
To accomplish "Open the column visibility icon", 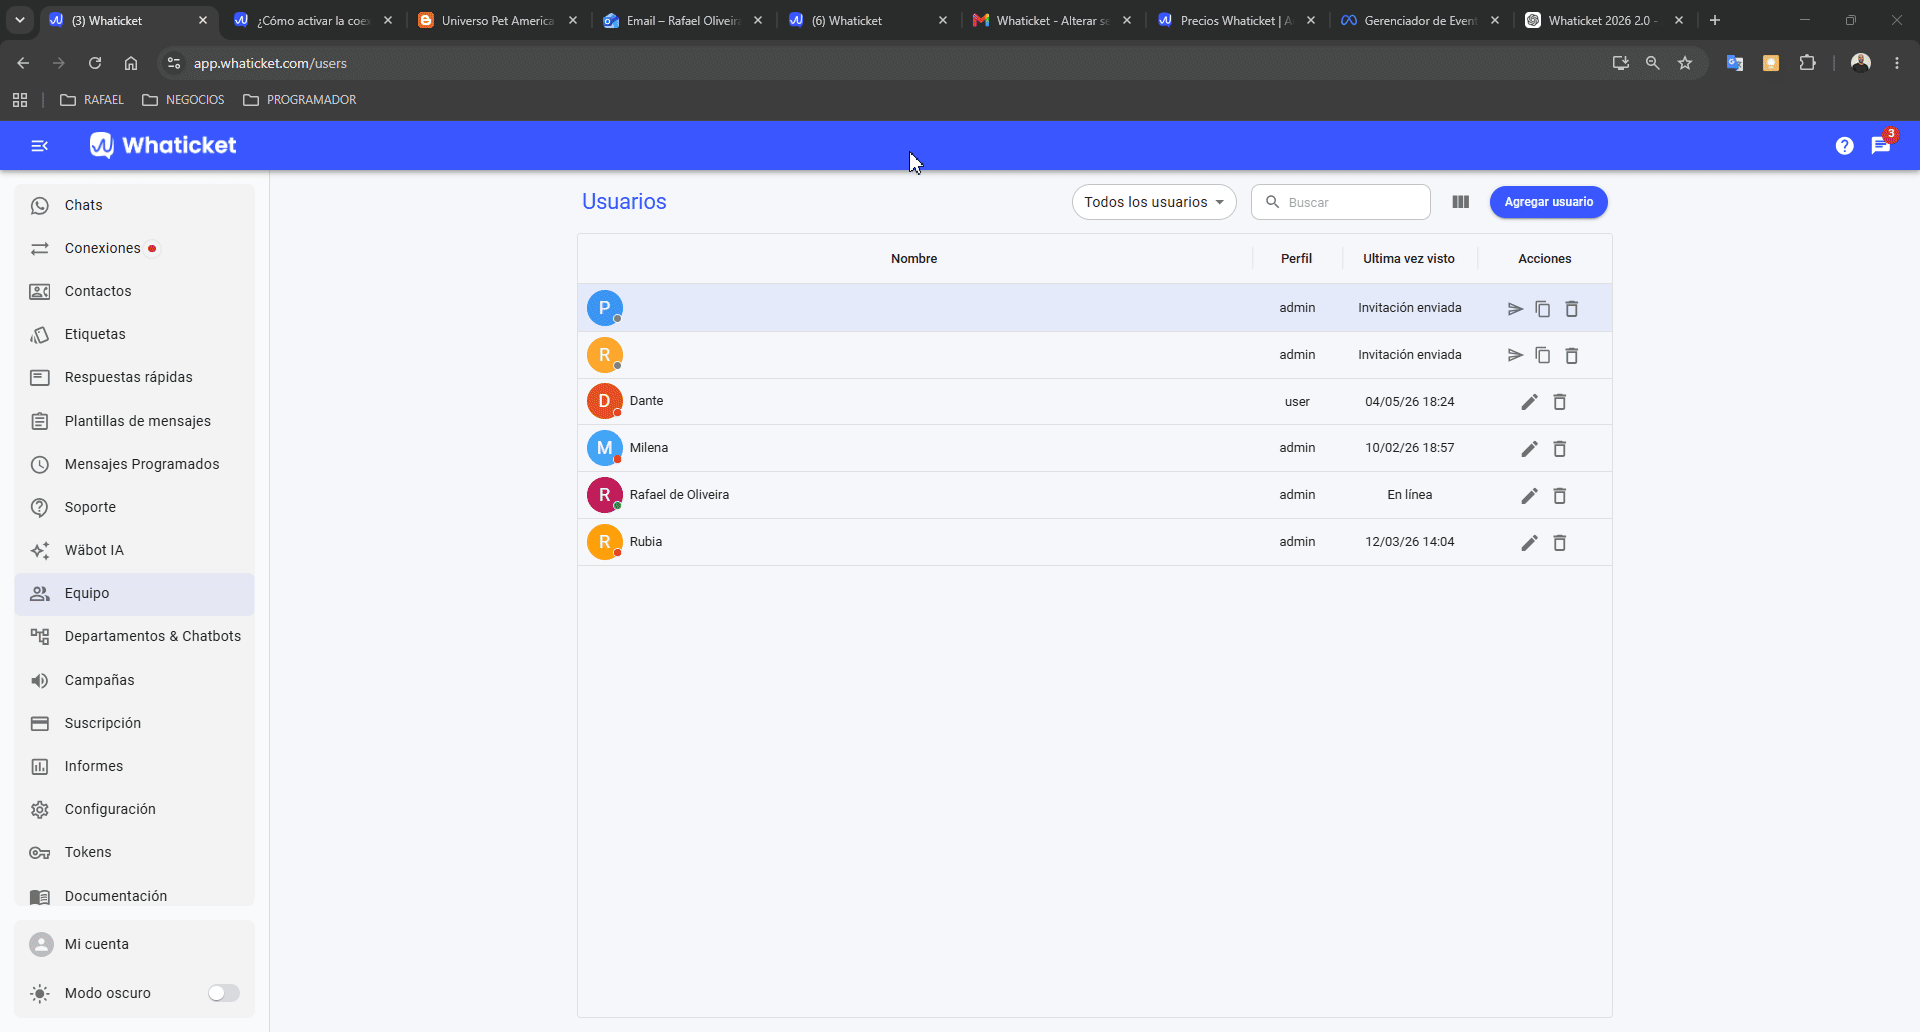I will point(1461,202).
